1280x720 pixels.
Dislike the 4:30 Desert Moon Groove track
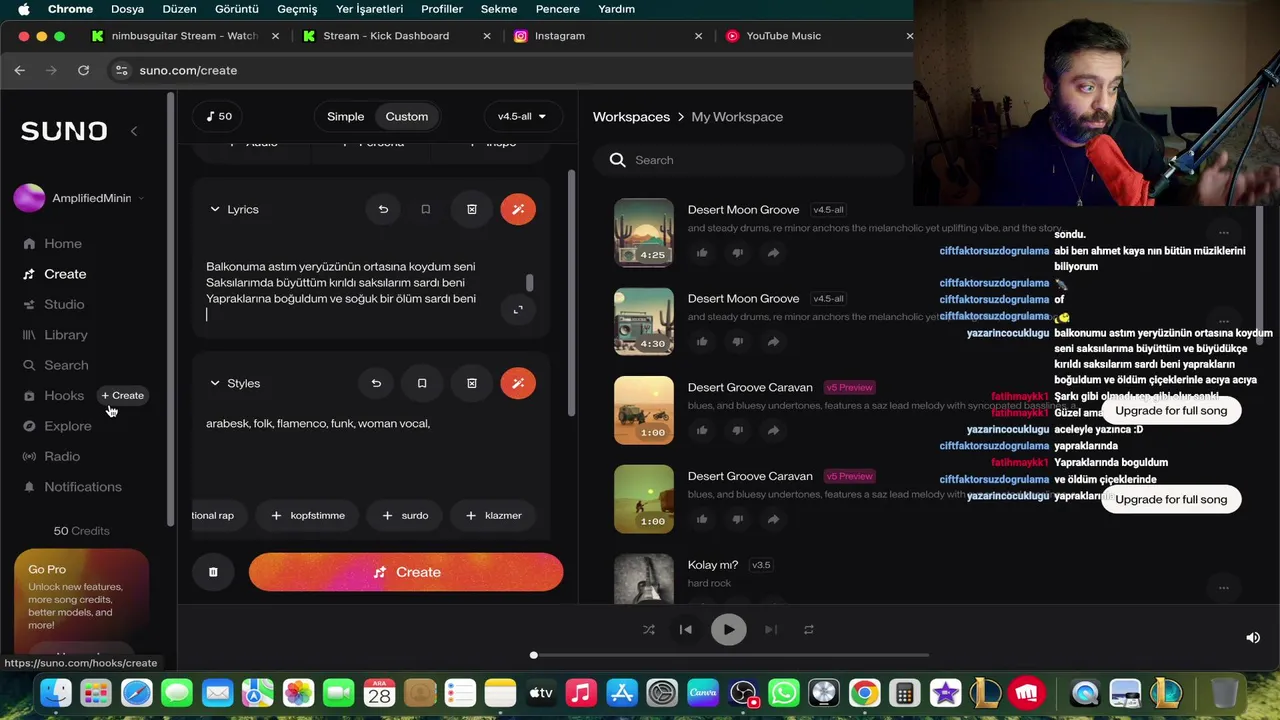click(x=738, y=342)
